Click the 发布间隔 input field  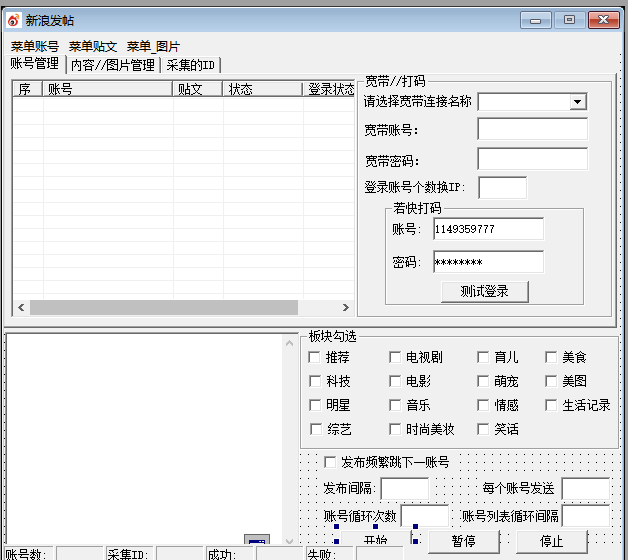tap(405, 488)
